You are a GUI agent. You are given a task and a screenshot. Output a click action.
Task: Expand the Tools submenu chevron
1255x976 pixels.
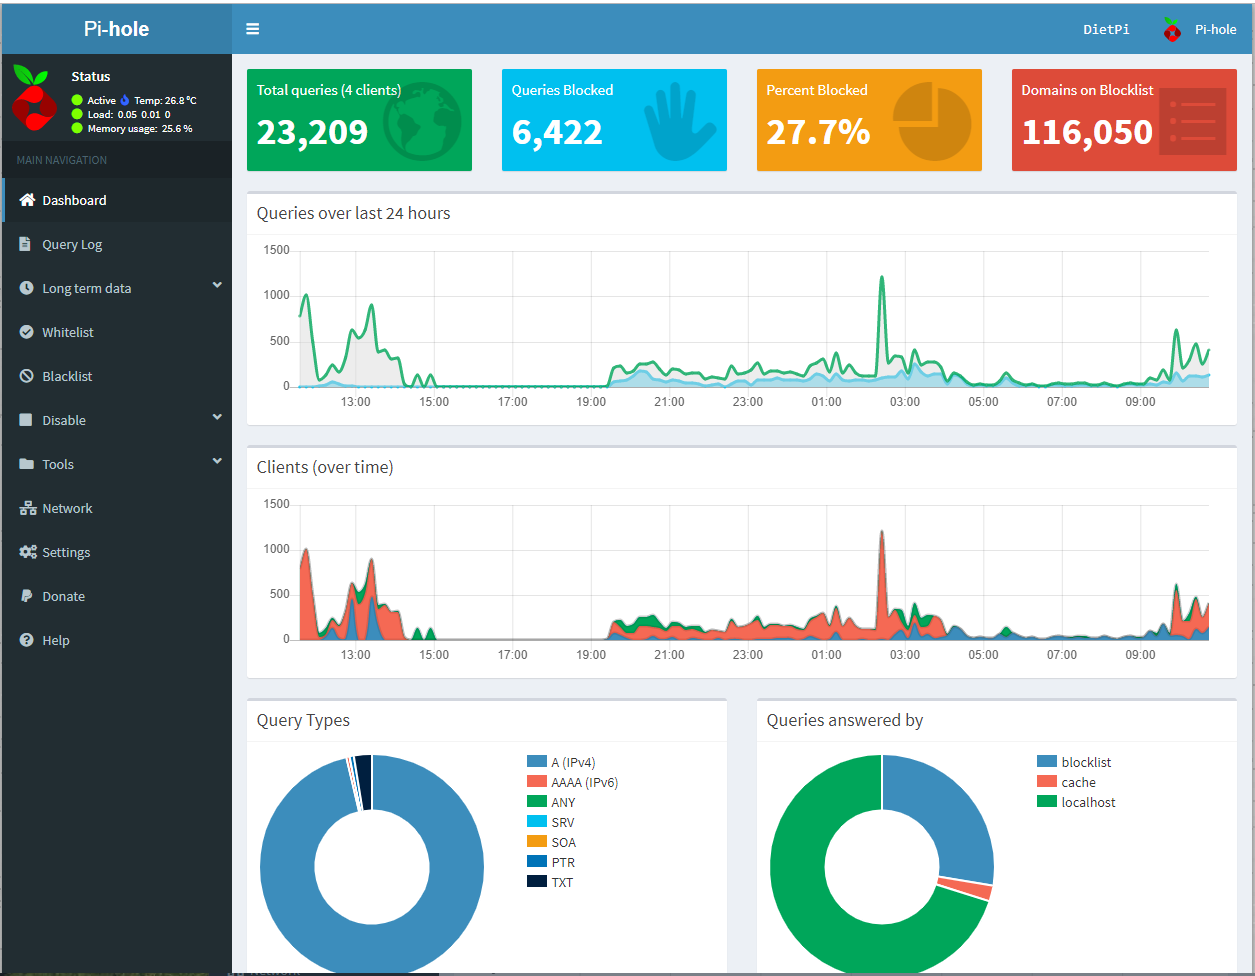click(217, 462)
